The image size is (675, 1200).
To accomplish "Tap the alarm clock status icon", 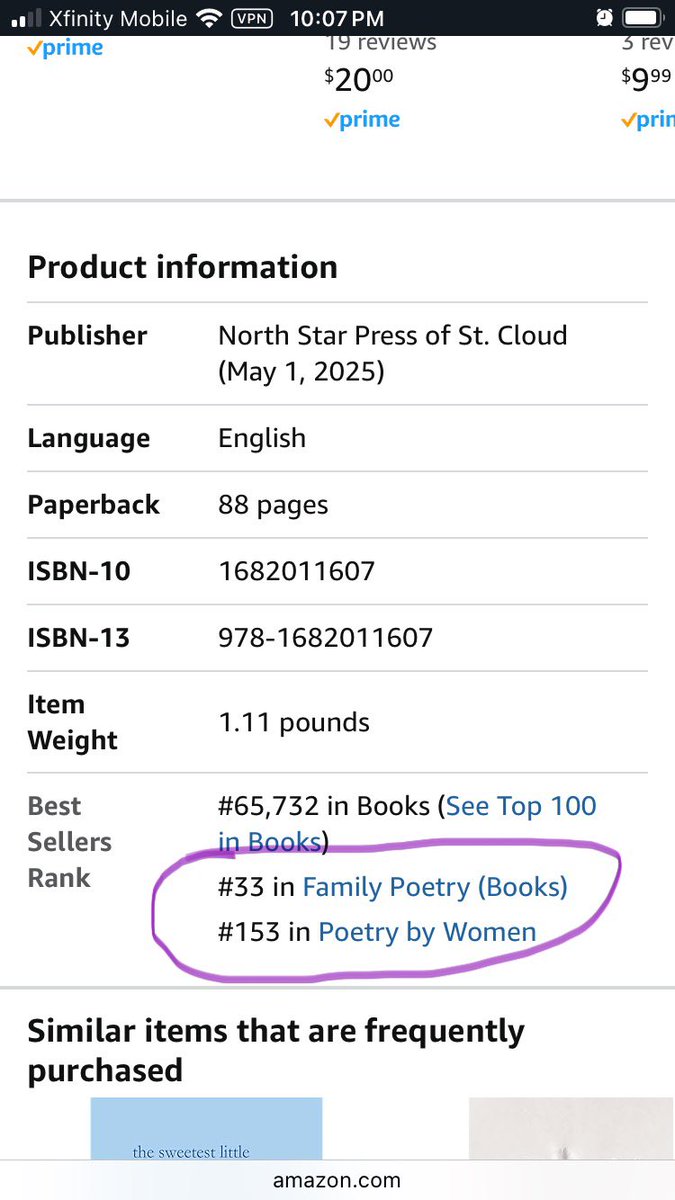I will [604, 18].
